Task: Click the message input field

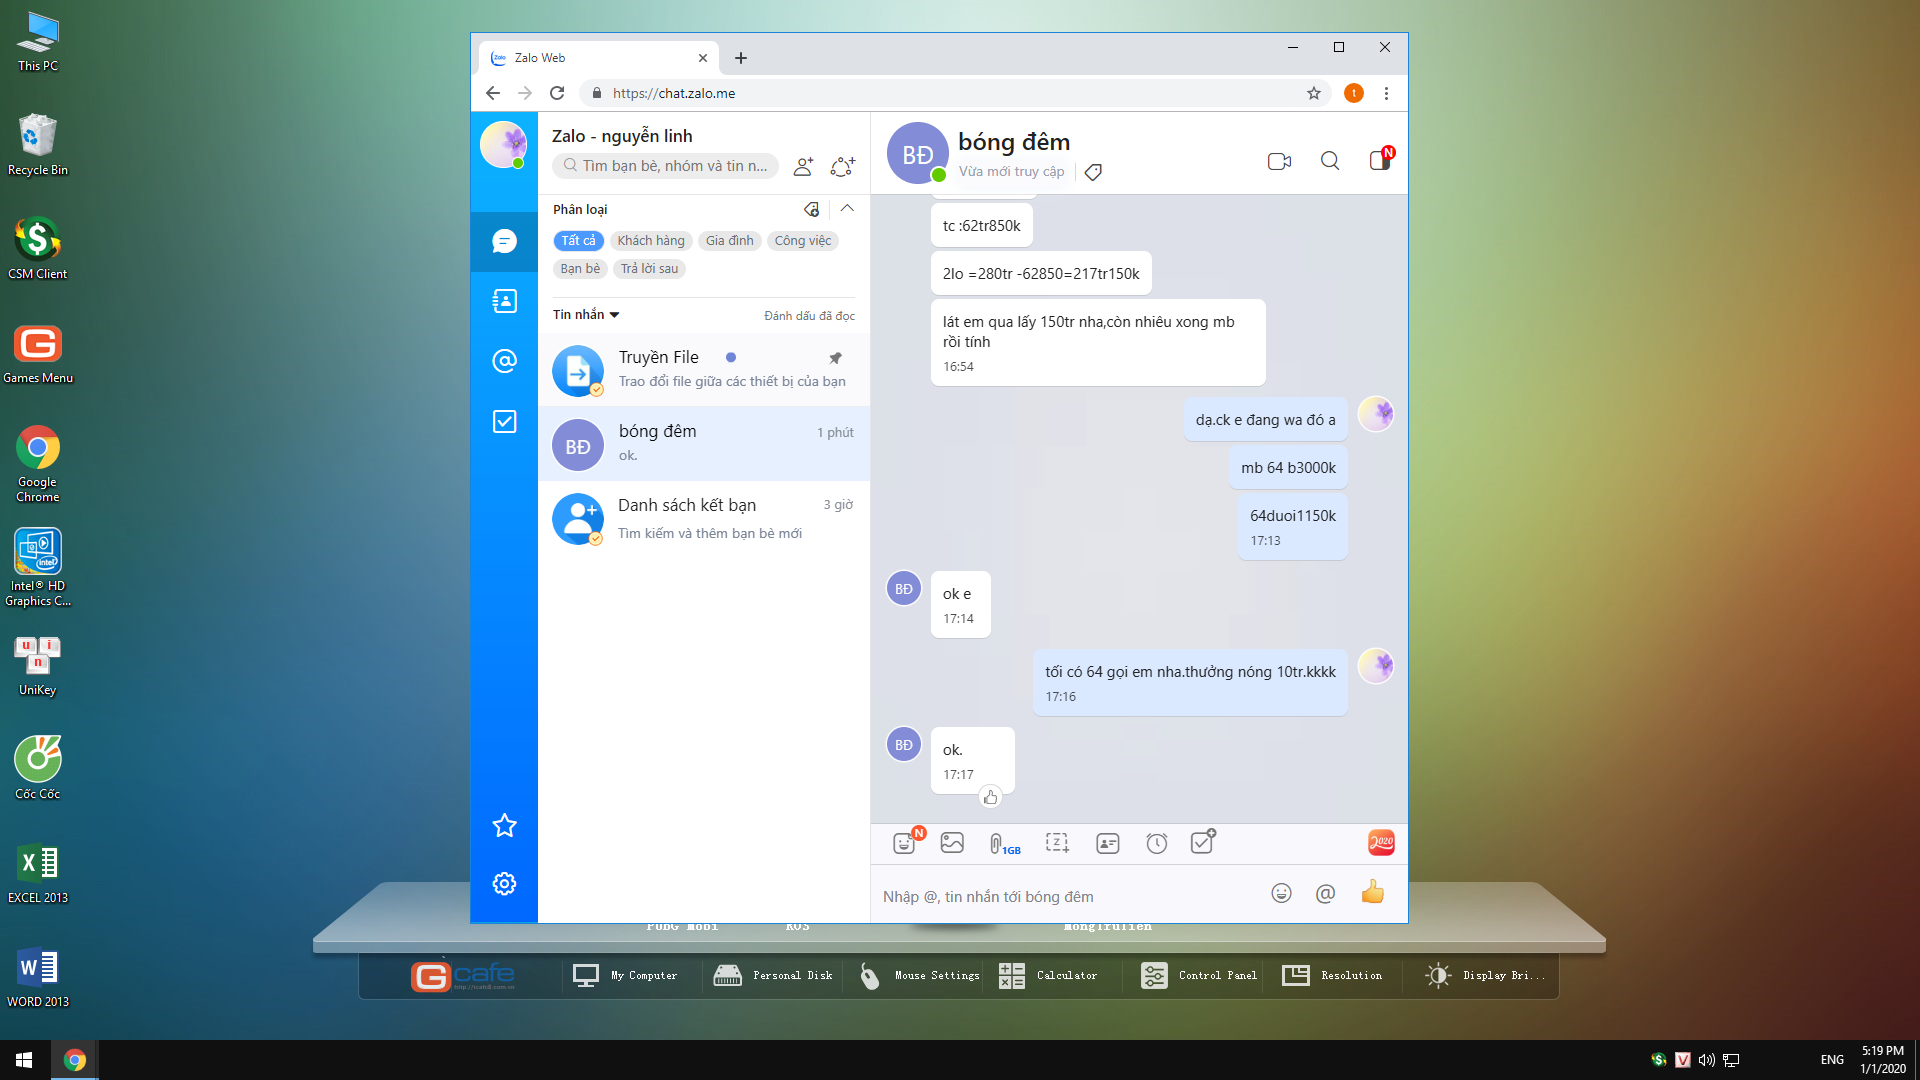Action: coord(1060,897)
